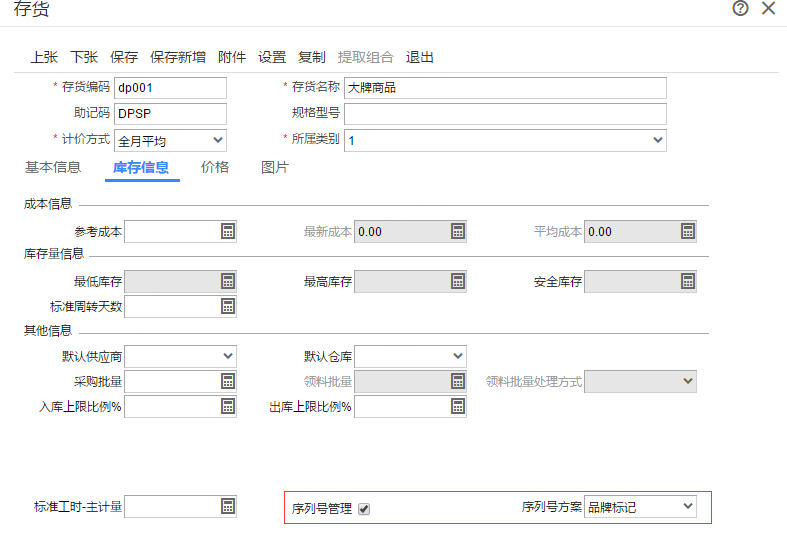Image resolution: width=787 pixels, height=548 pixels.
Task: Switch to the 基本信息 tab
Action: 53,168
